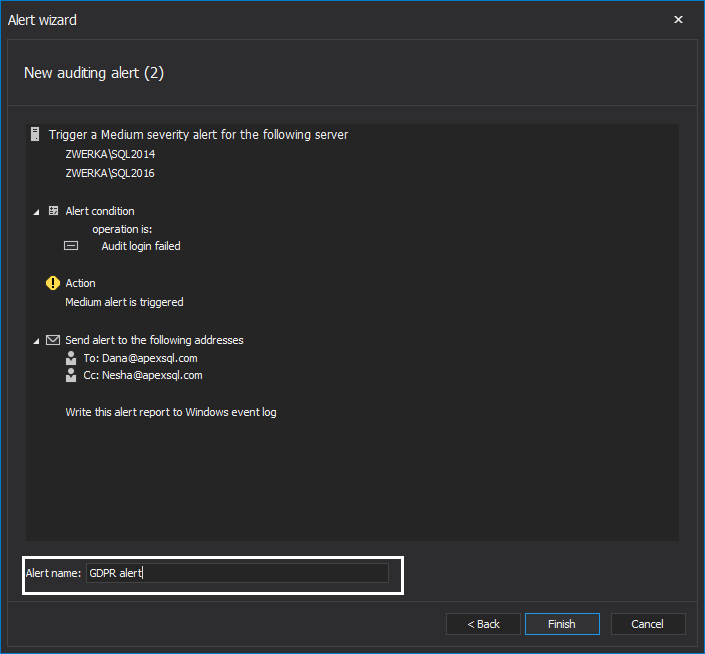The height and width of the screenshot is (654, 705).
Task: Click the envelope icon for Send alert
Action: pyautogui.click(x=53, y=340)
